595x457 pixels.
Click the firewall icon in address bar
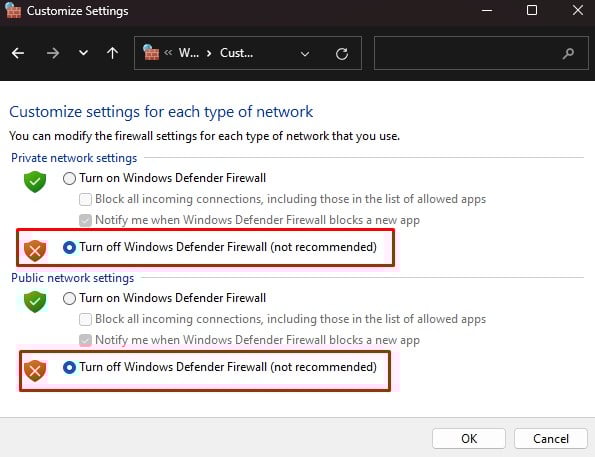[151, 52]
